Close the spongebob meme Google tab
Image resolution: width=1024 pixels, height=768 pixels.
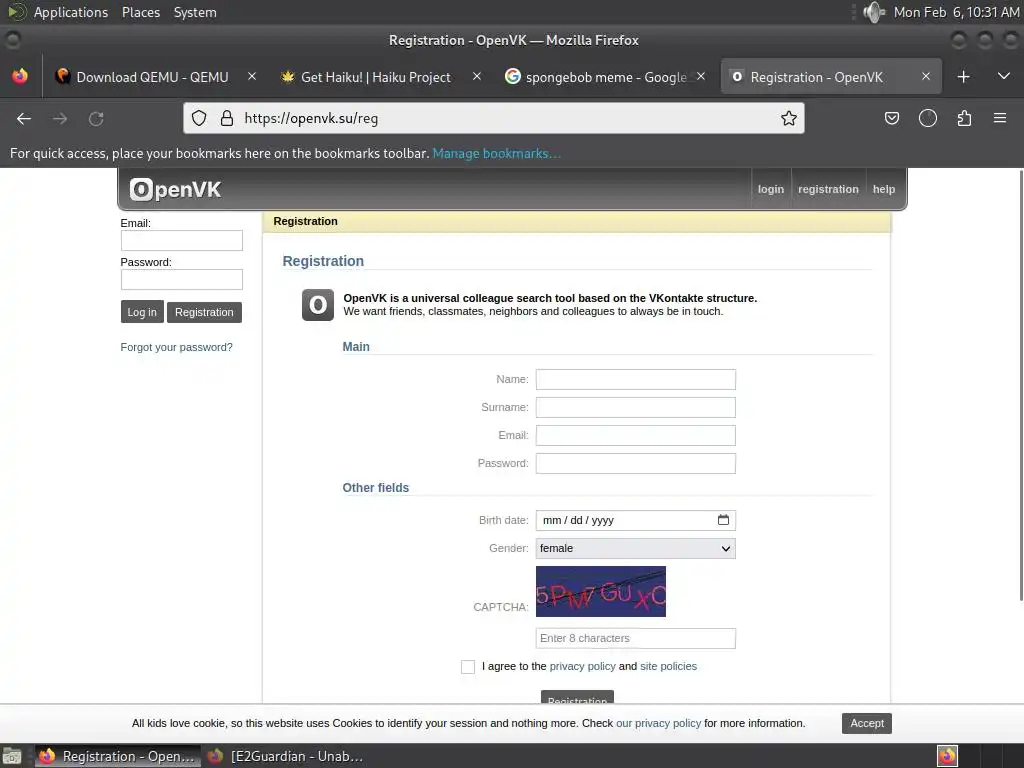(x=701, y=76)
